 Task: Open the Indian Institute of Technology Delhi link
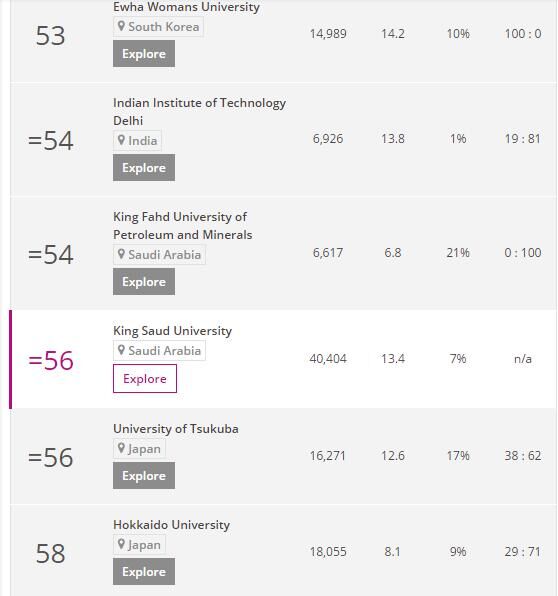(199, 112)
